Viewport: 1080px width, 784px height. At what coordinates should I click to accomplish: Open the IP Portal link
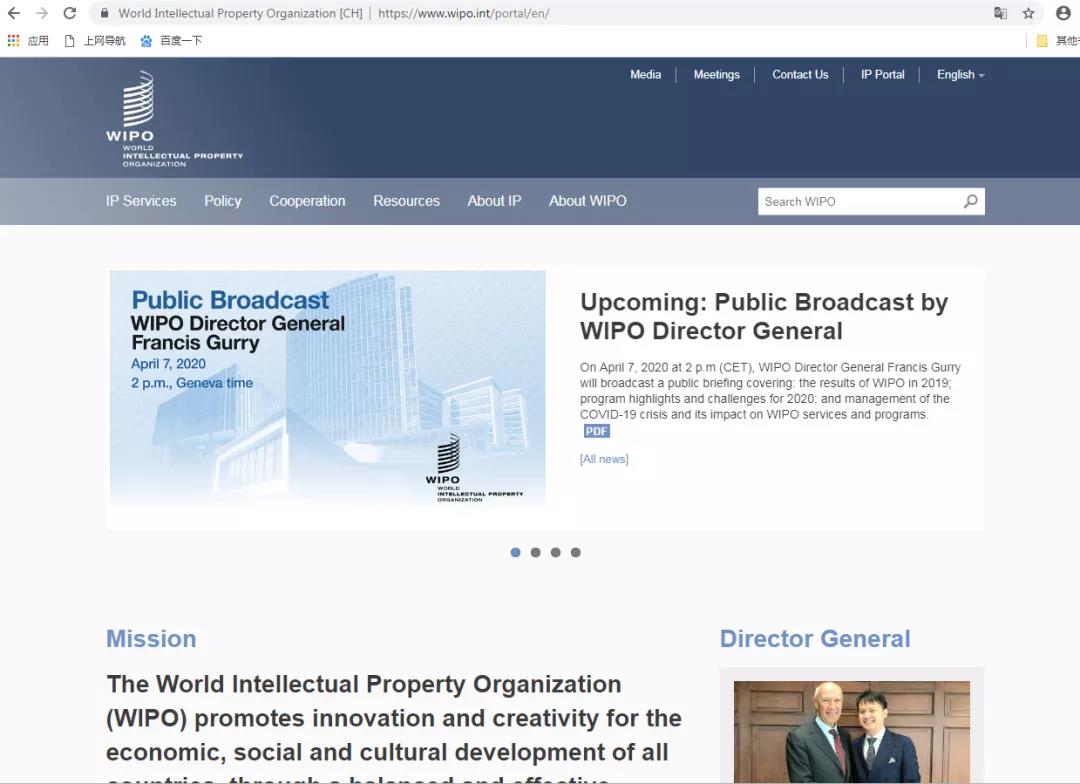[882, 74]
